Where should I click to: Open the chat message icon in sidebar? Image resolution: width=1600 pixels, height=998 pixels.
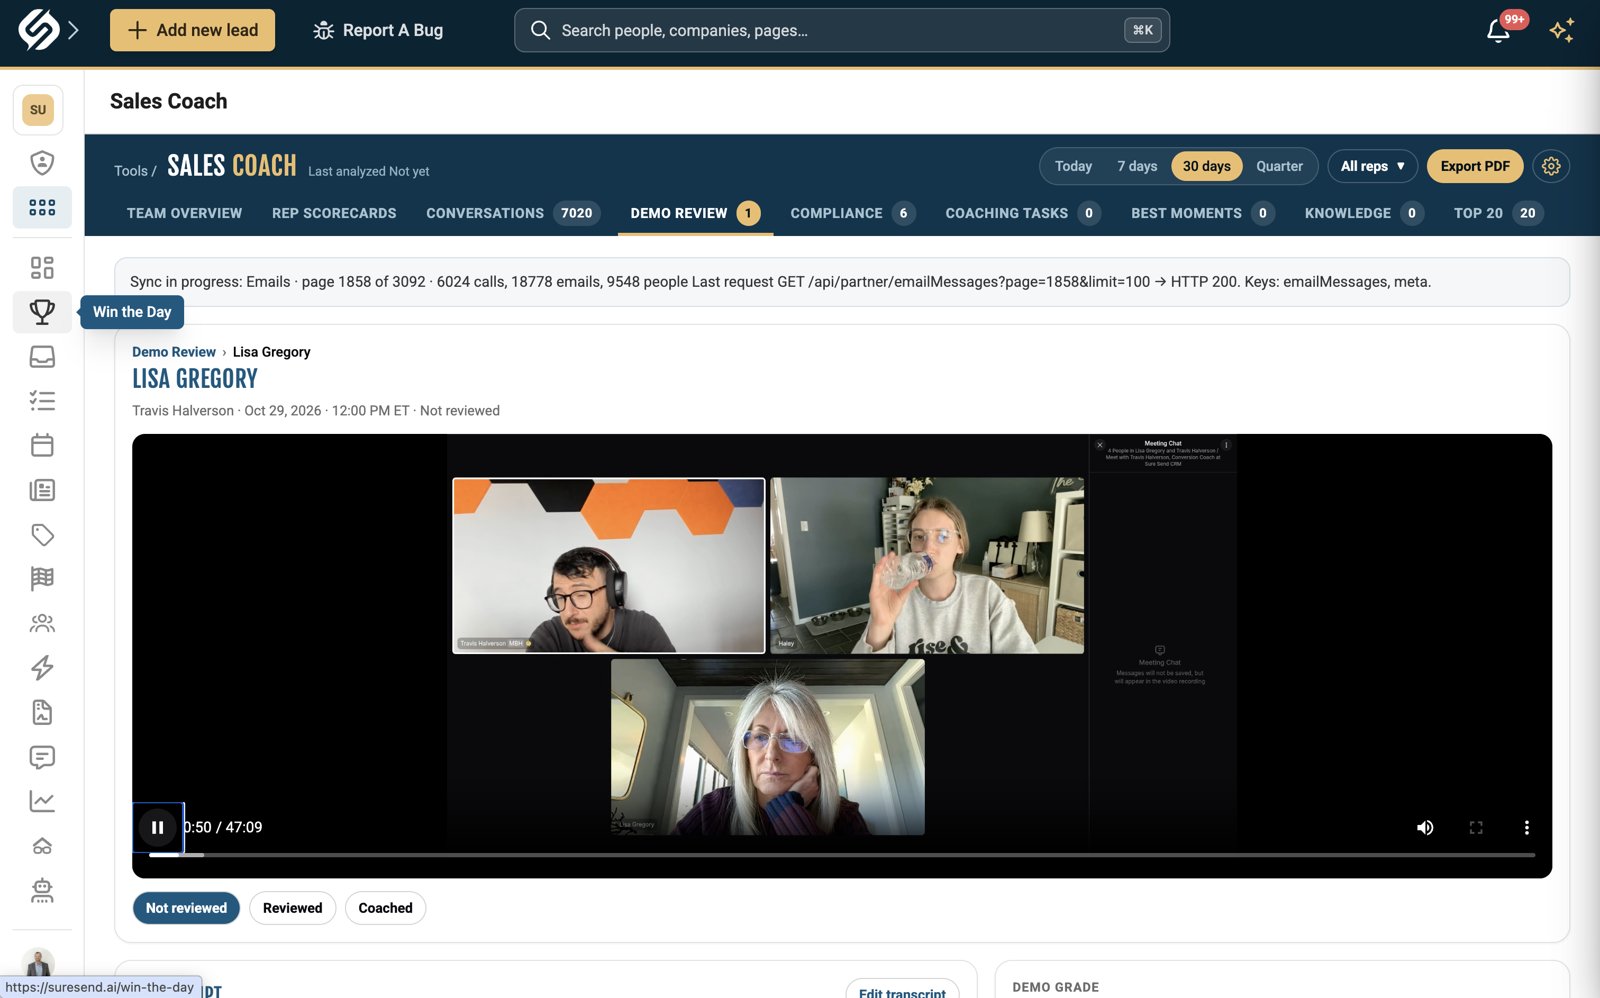[42, 757]
